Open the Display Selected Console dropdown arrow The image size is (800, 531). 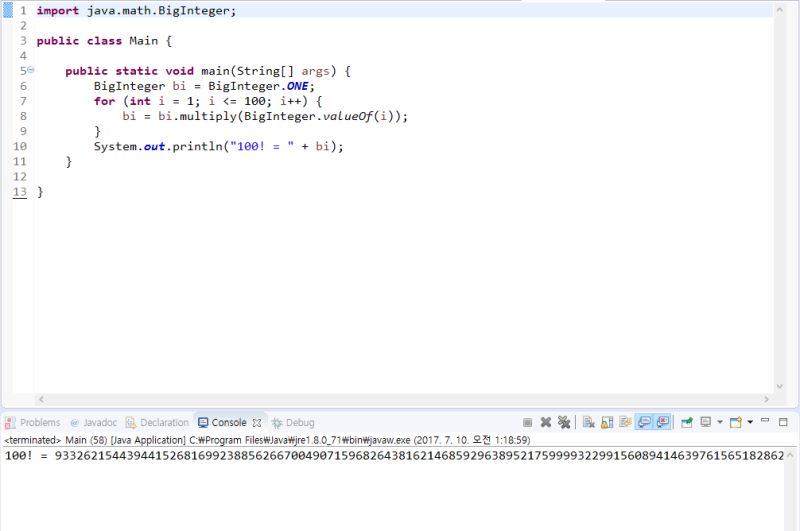(x=720, y=422)
